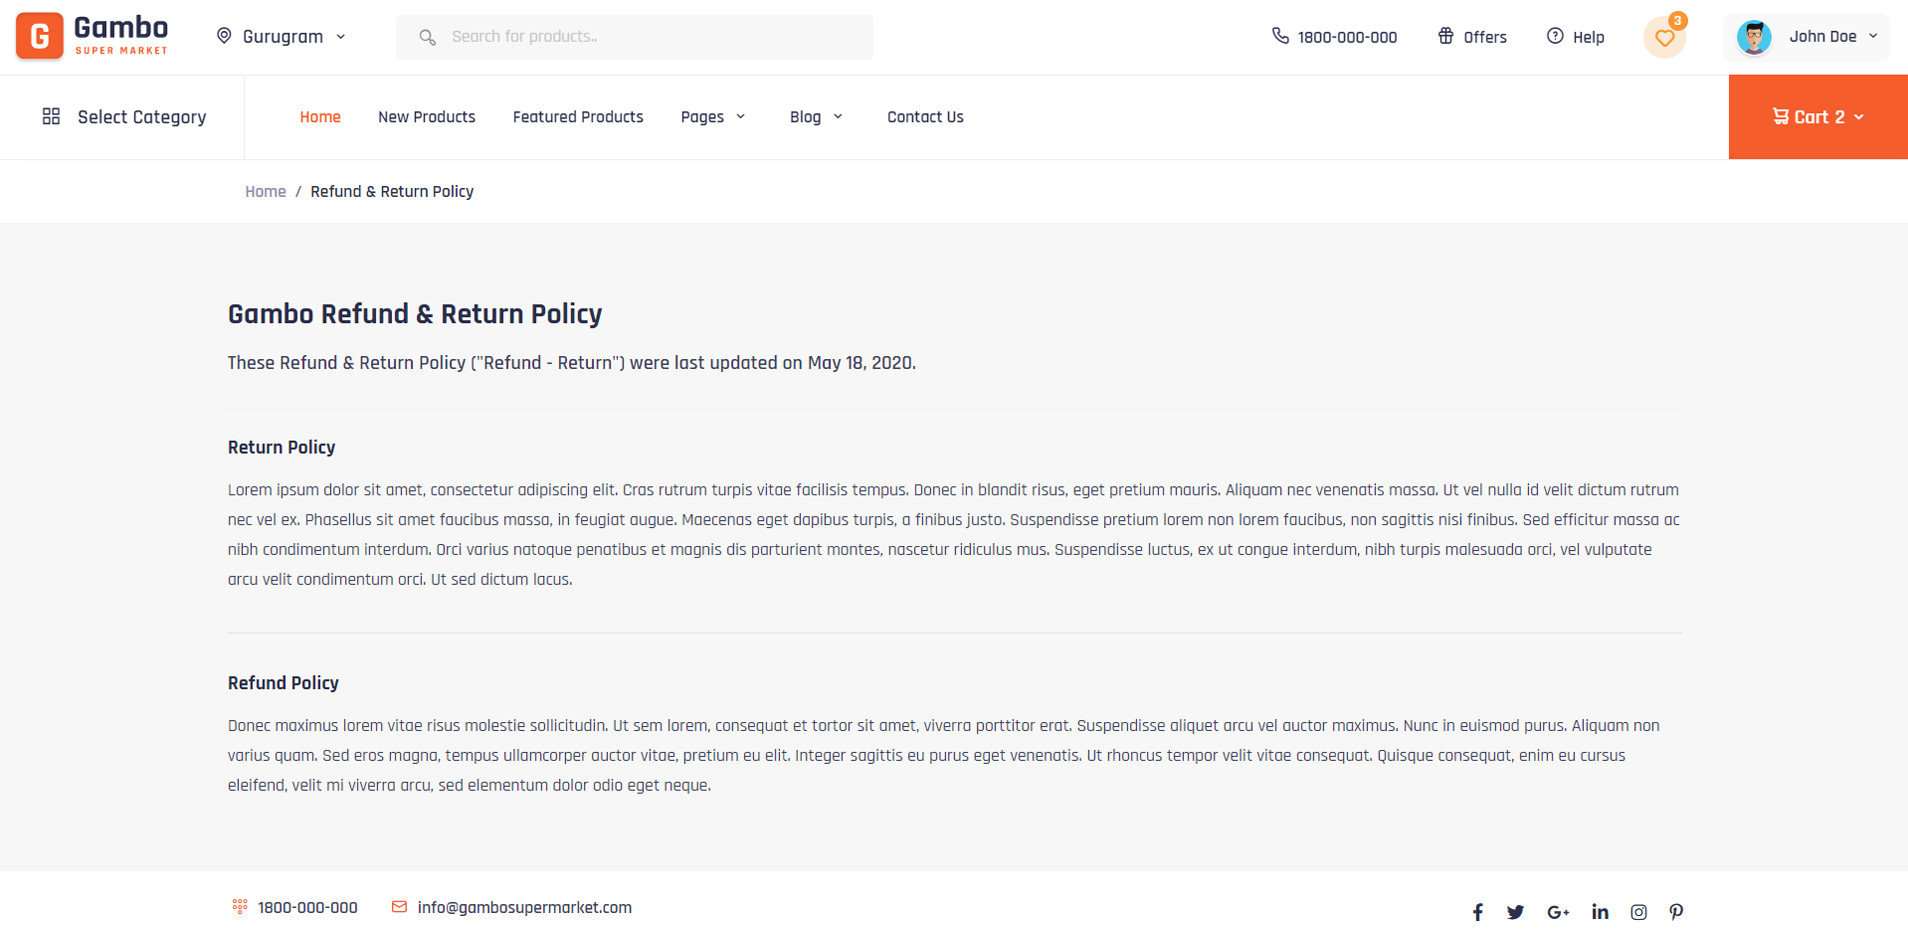Click the footer email address link

[x=524, y=908]
